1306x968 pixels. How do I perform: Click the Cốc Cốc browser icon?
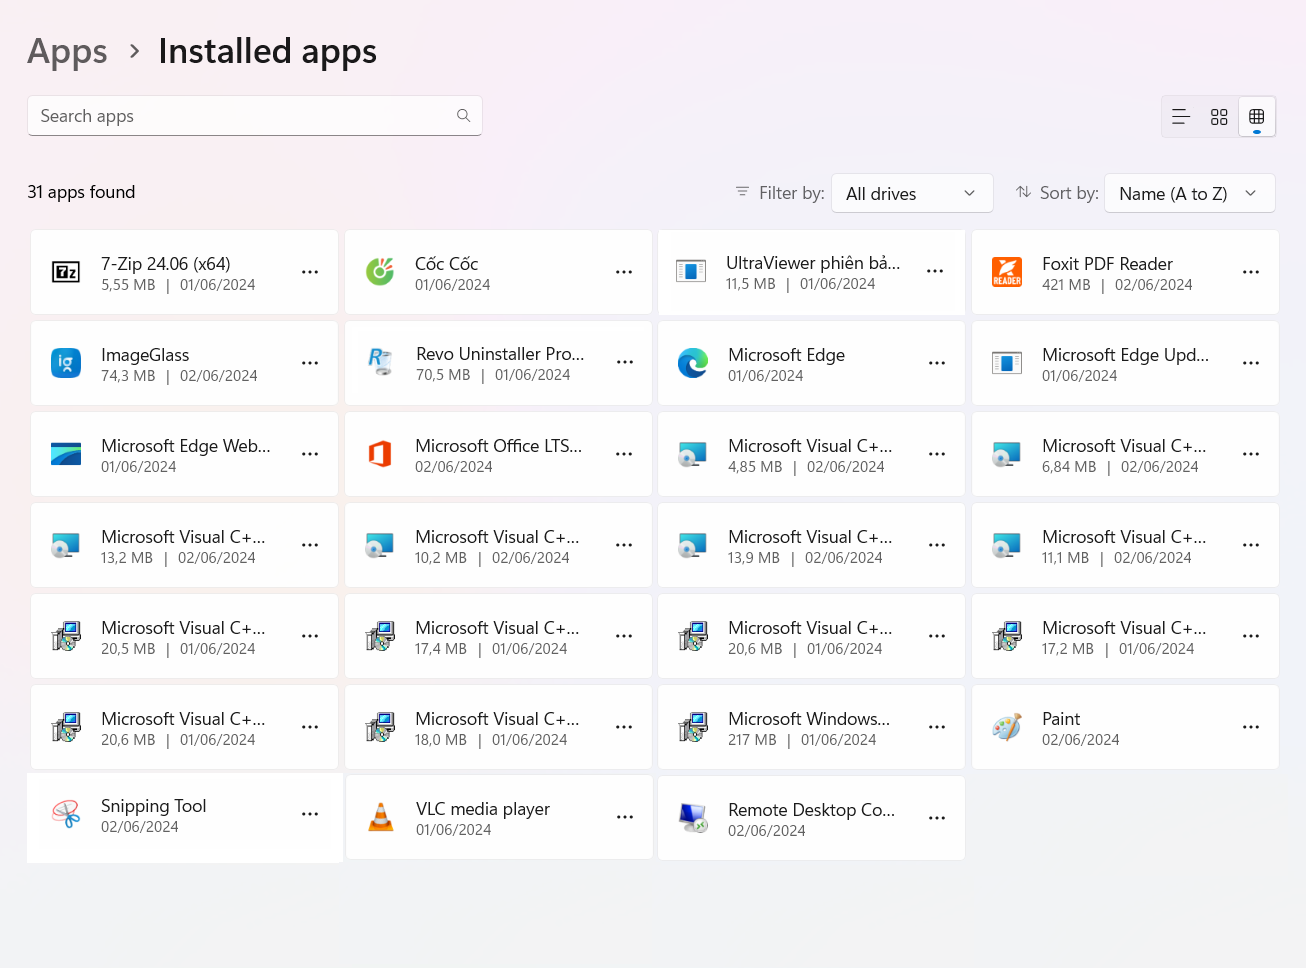380,272
